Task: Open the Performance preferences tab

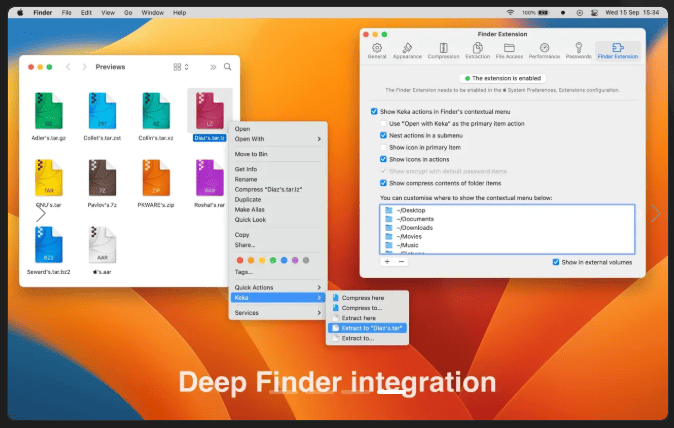Action: click(544, 51)
